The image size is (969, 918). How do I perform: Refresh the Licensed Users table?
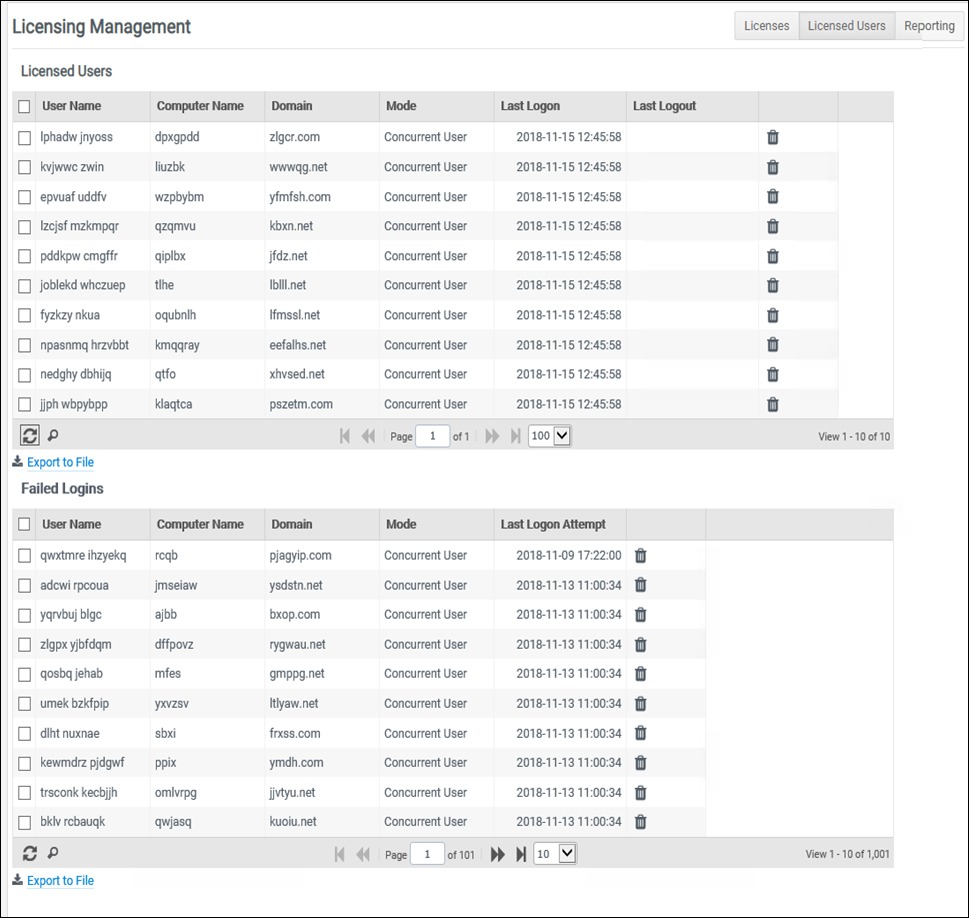[30, 436]
